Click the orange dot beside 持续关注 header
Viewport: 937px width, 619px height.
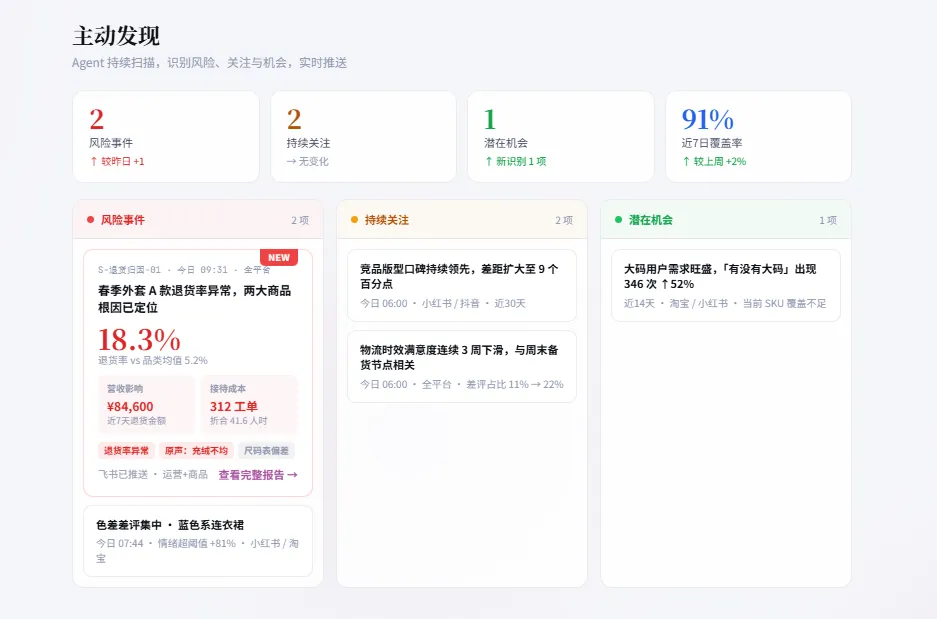point(354,220)
